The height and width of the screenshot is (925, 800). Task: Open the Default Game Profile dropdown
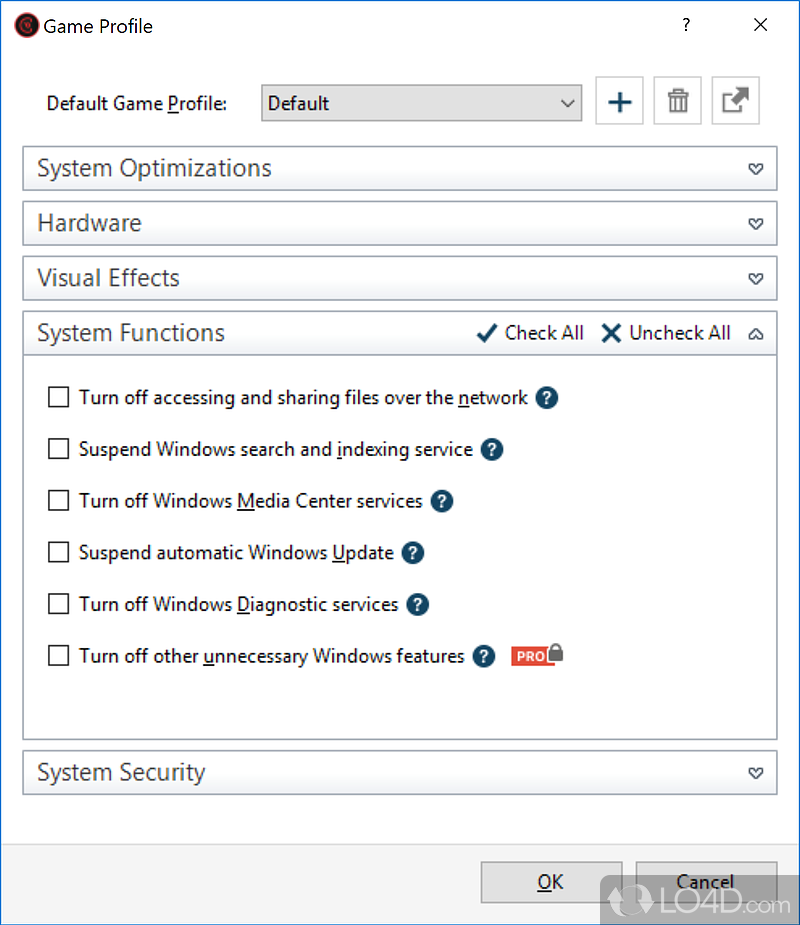pos(421,103)
